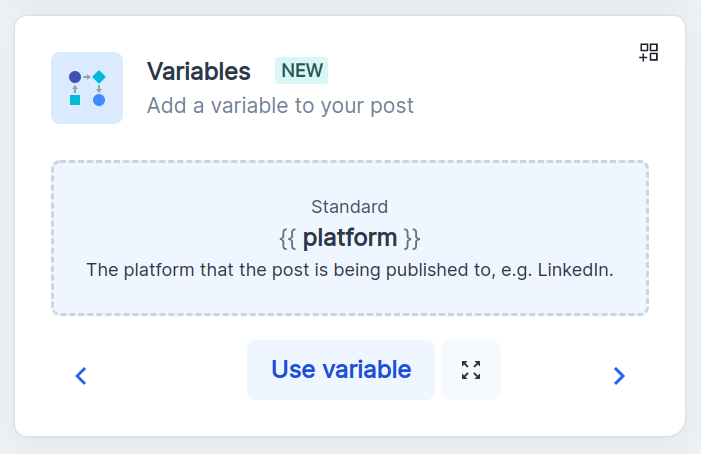Click the opening double curly braces
This screenshot has height=454, width=701.
click(x=287, y=238)
